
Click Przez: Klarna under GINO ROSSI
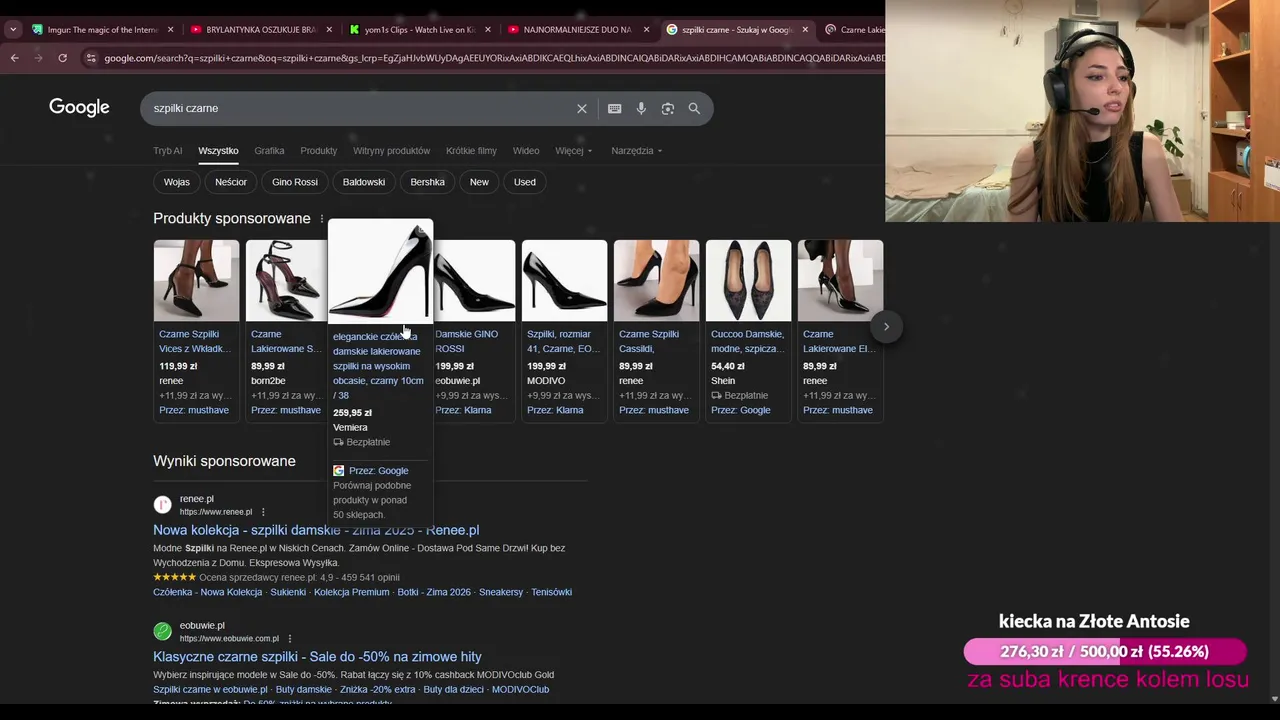pos(463,410)
